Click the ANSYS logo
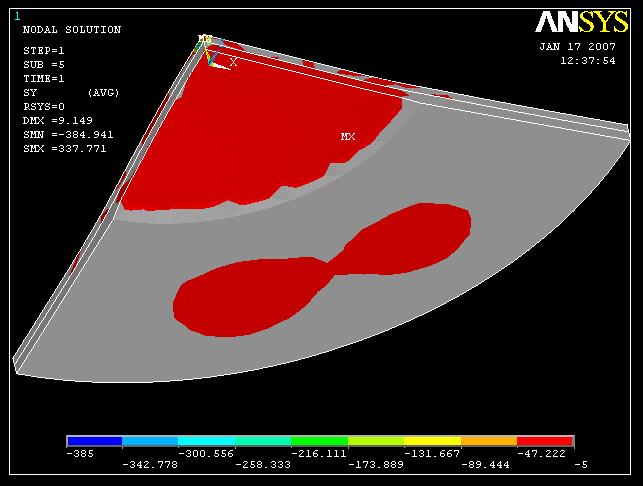Image resolution: width=643 pixels, height=486 pixels. tap(581, 22)
